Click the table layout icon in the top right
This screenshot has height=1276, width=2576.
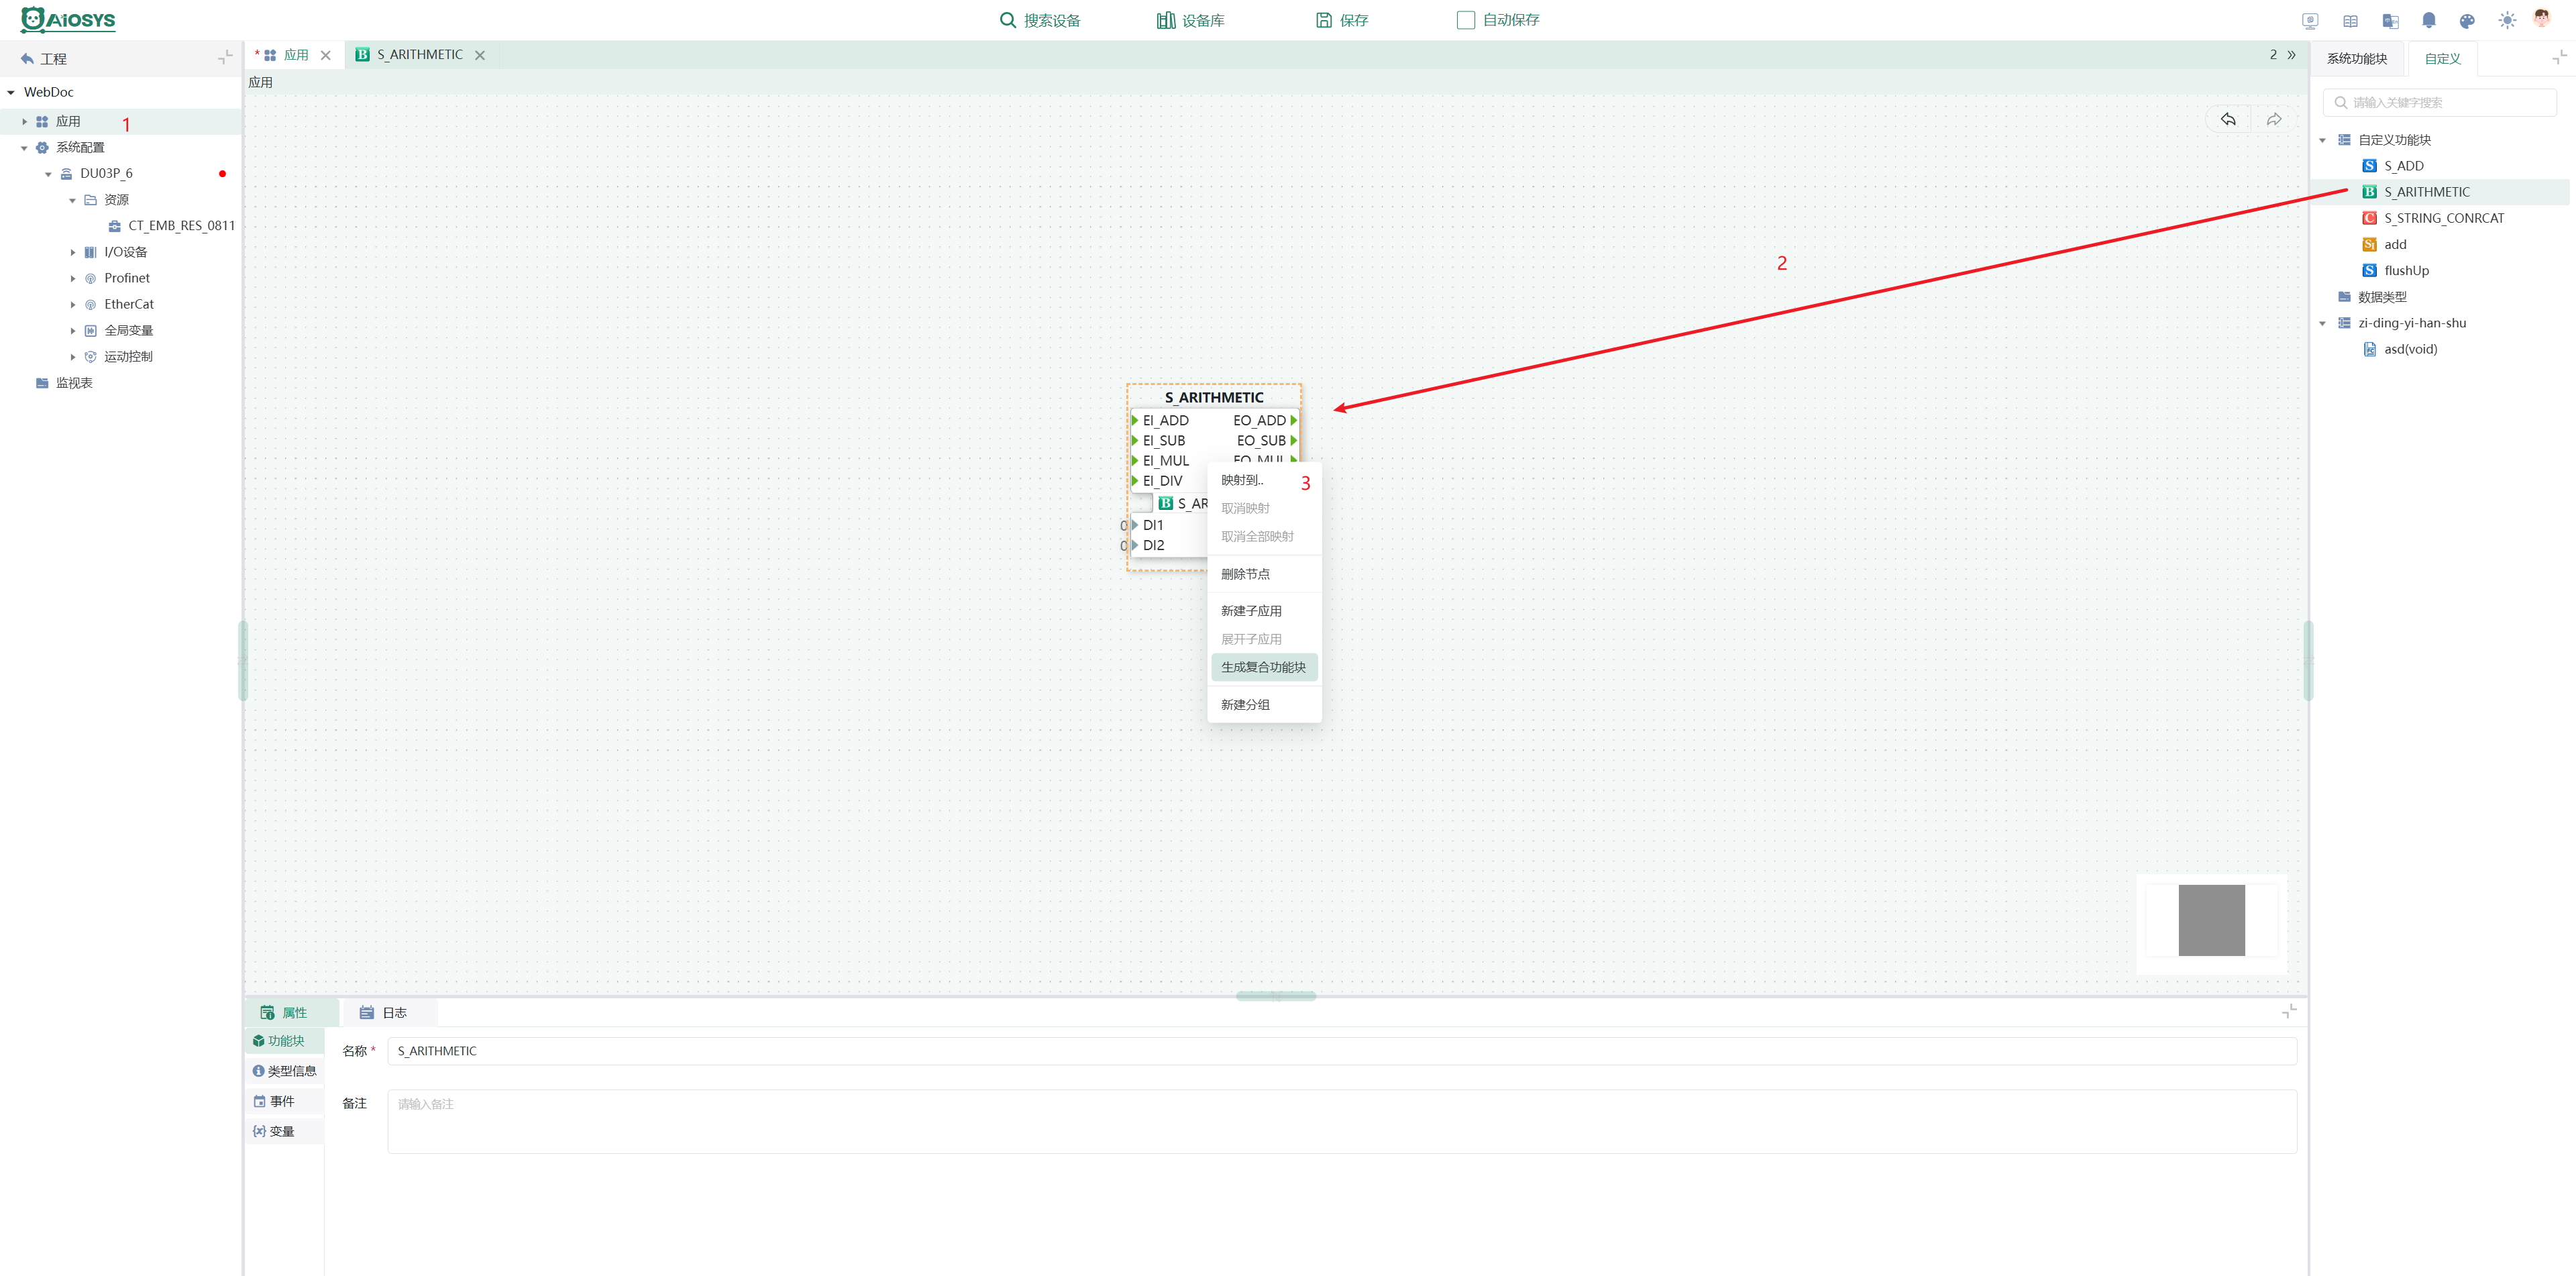[x=2350, y=20]
